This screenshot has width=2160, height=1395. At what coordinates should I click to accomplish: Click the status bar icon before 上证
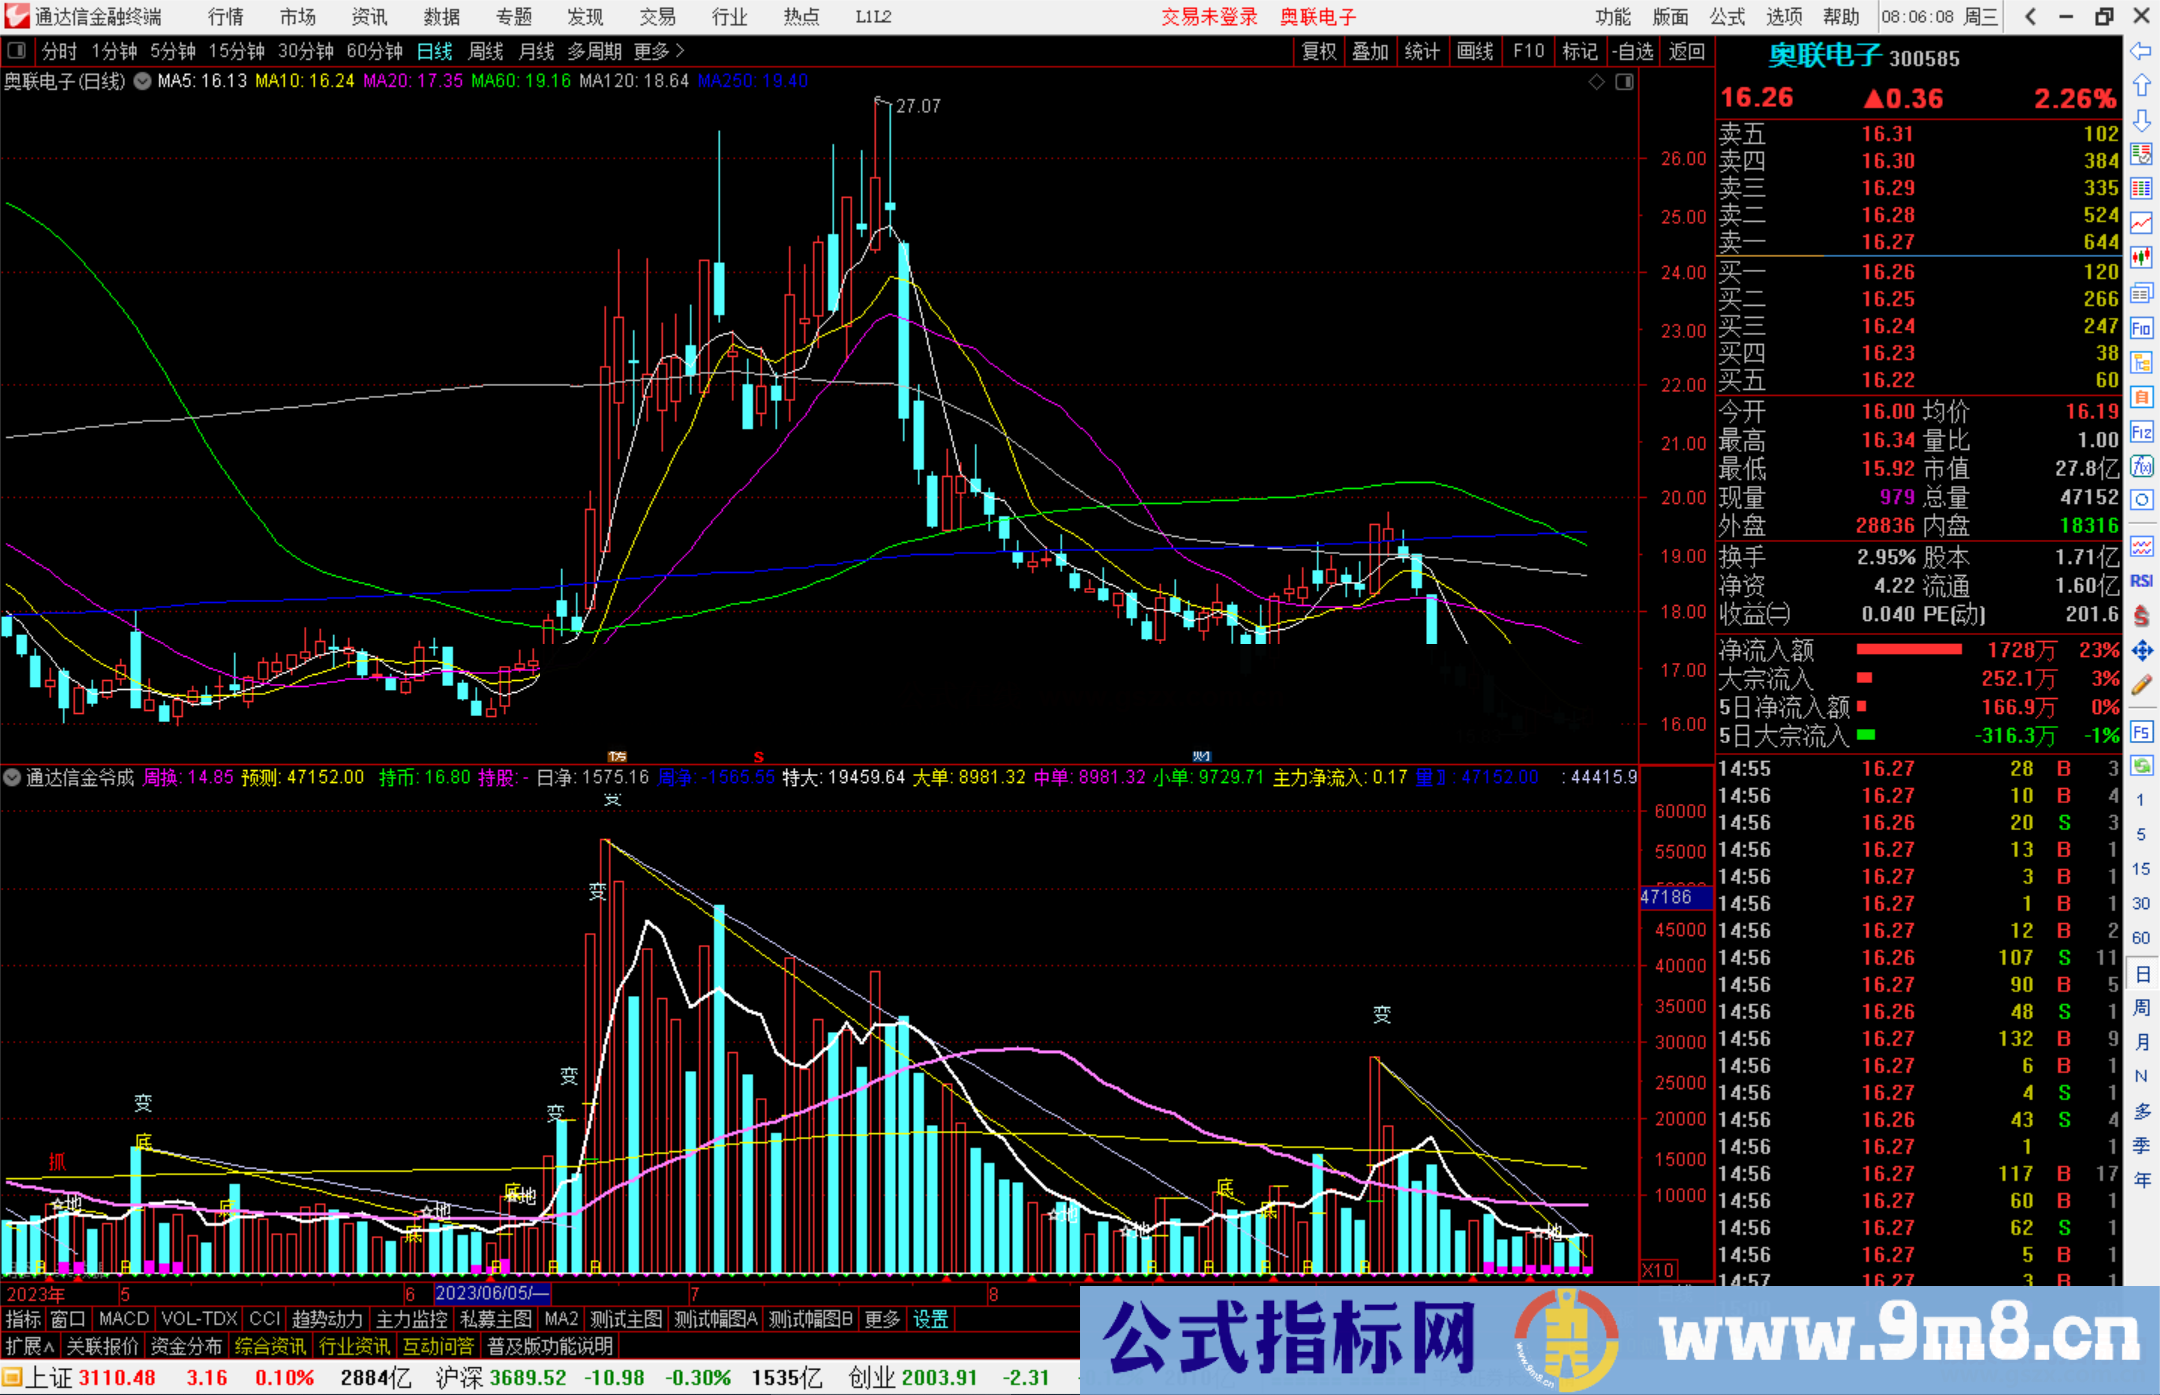(x=12, y=1378)
